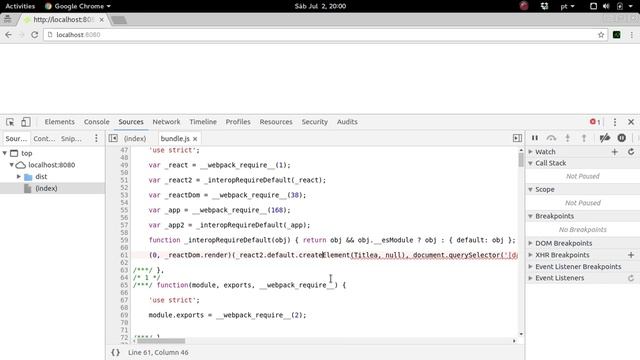This screenshot has width=640, height=360.
Task: Open Chrome main menu
Action: pyautogui.click(x=631, y=35)
